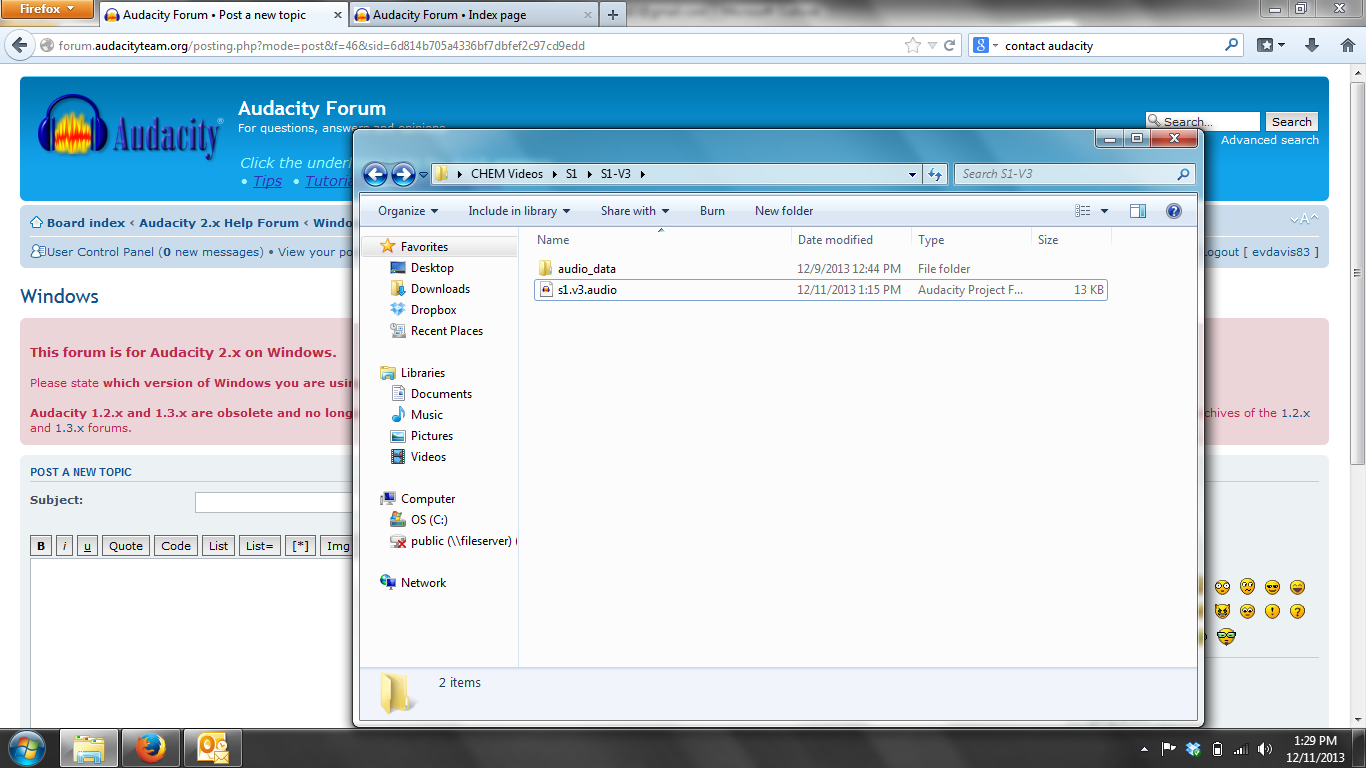1366x768 pixels.
Task: Open the Organize menu
Action: [x=408, y=211]
